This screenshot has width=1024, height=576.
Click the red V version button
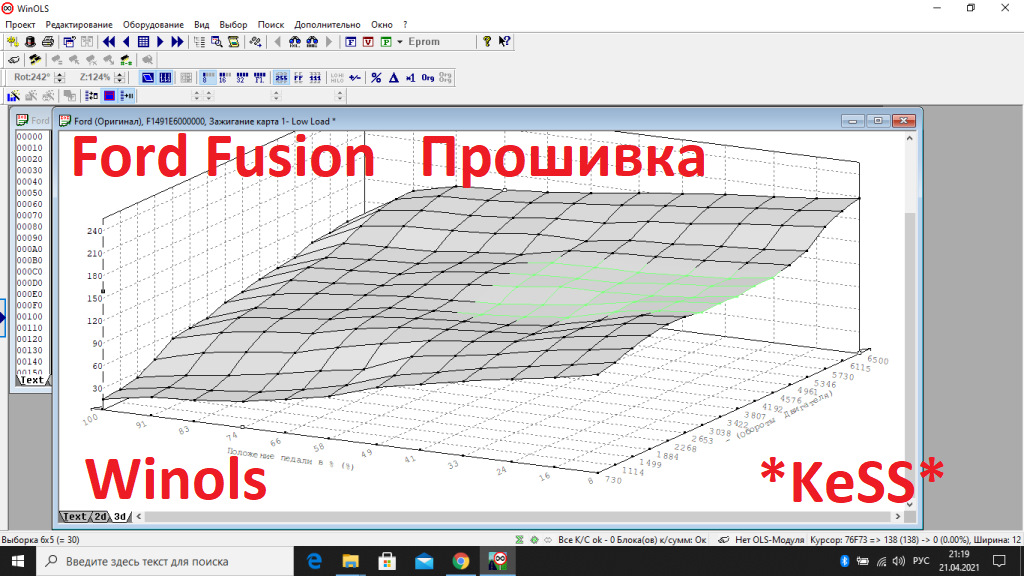pos(368,42)
